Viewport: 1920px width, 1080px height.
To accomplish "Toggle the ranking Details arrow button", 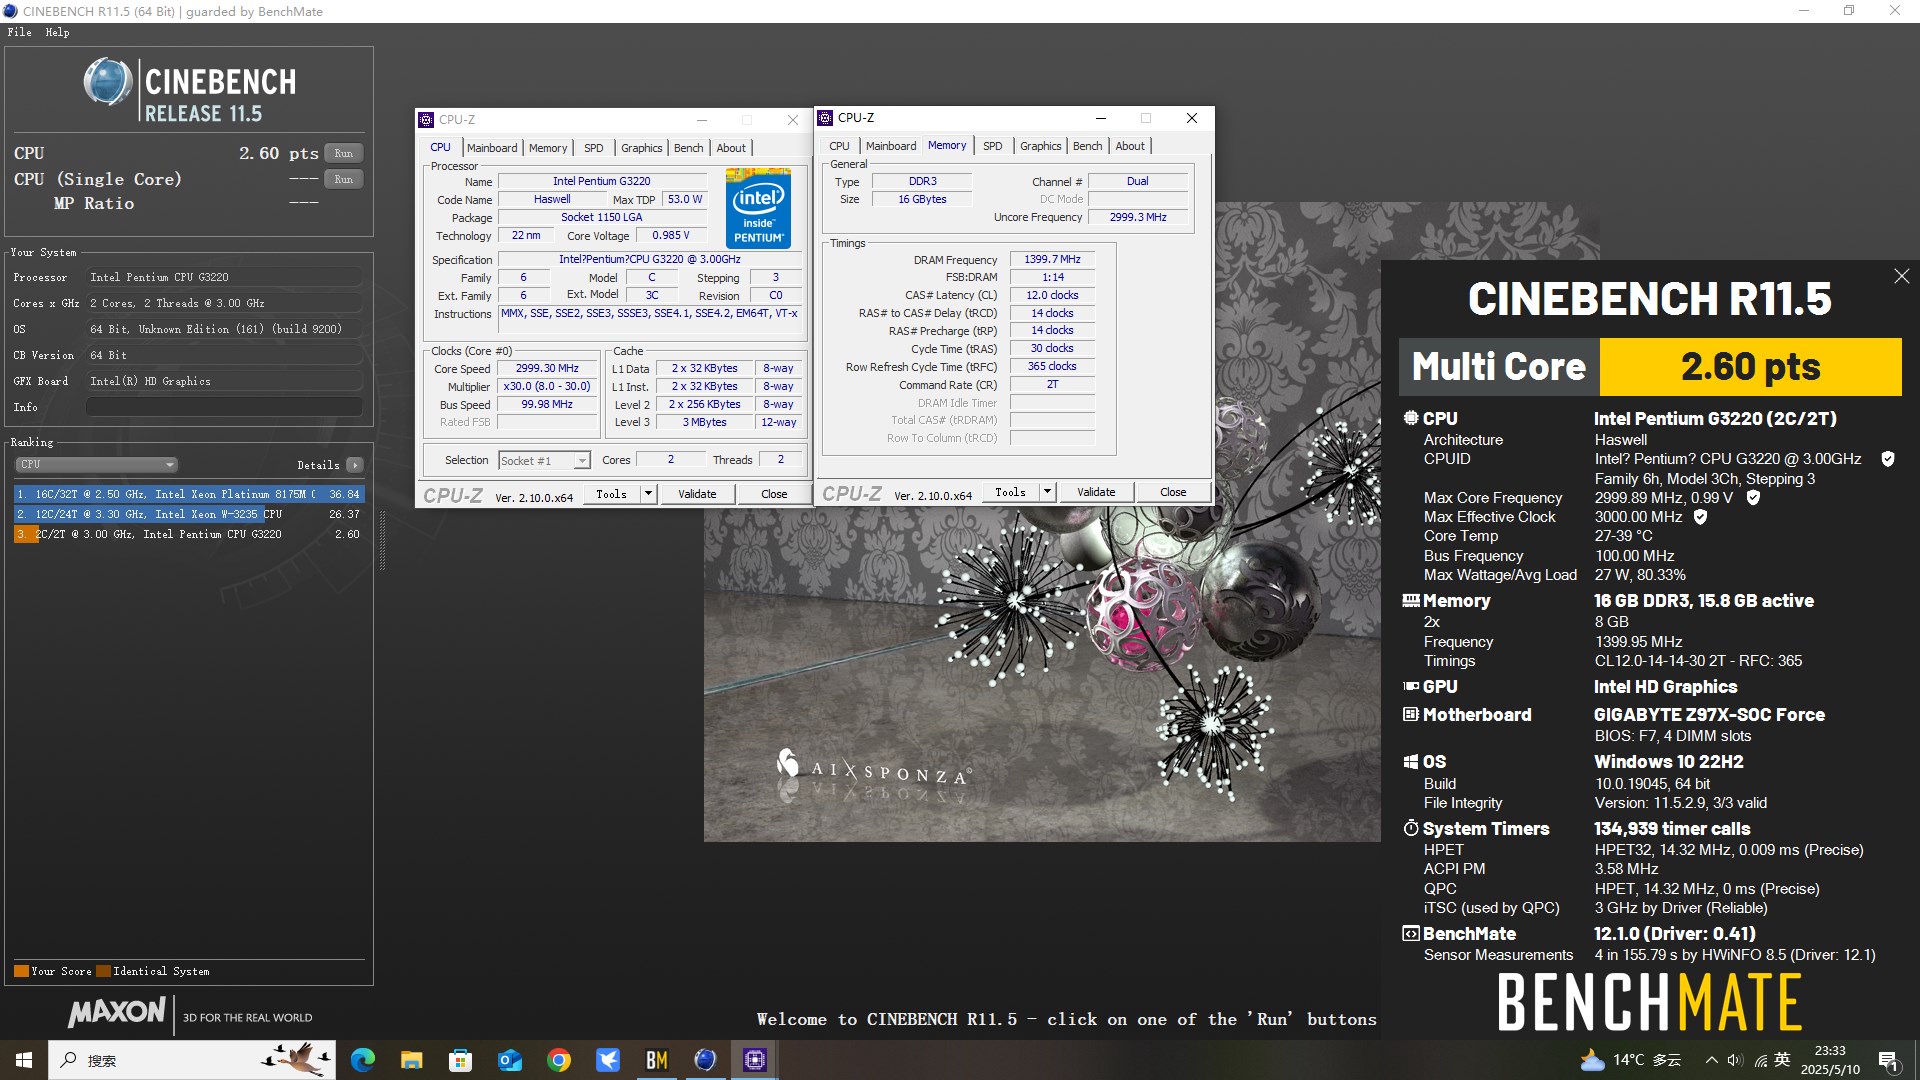I will [x=355, y=465].
